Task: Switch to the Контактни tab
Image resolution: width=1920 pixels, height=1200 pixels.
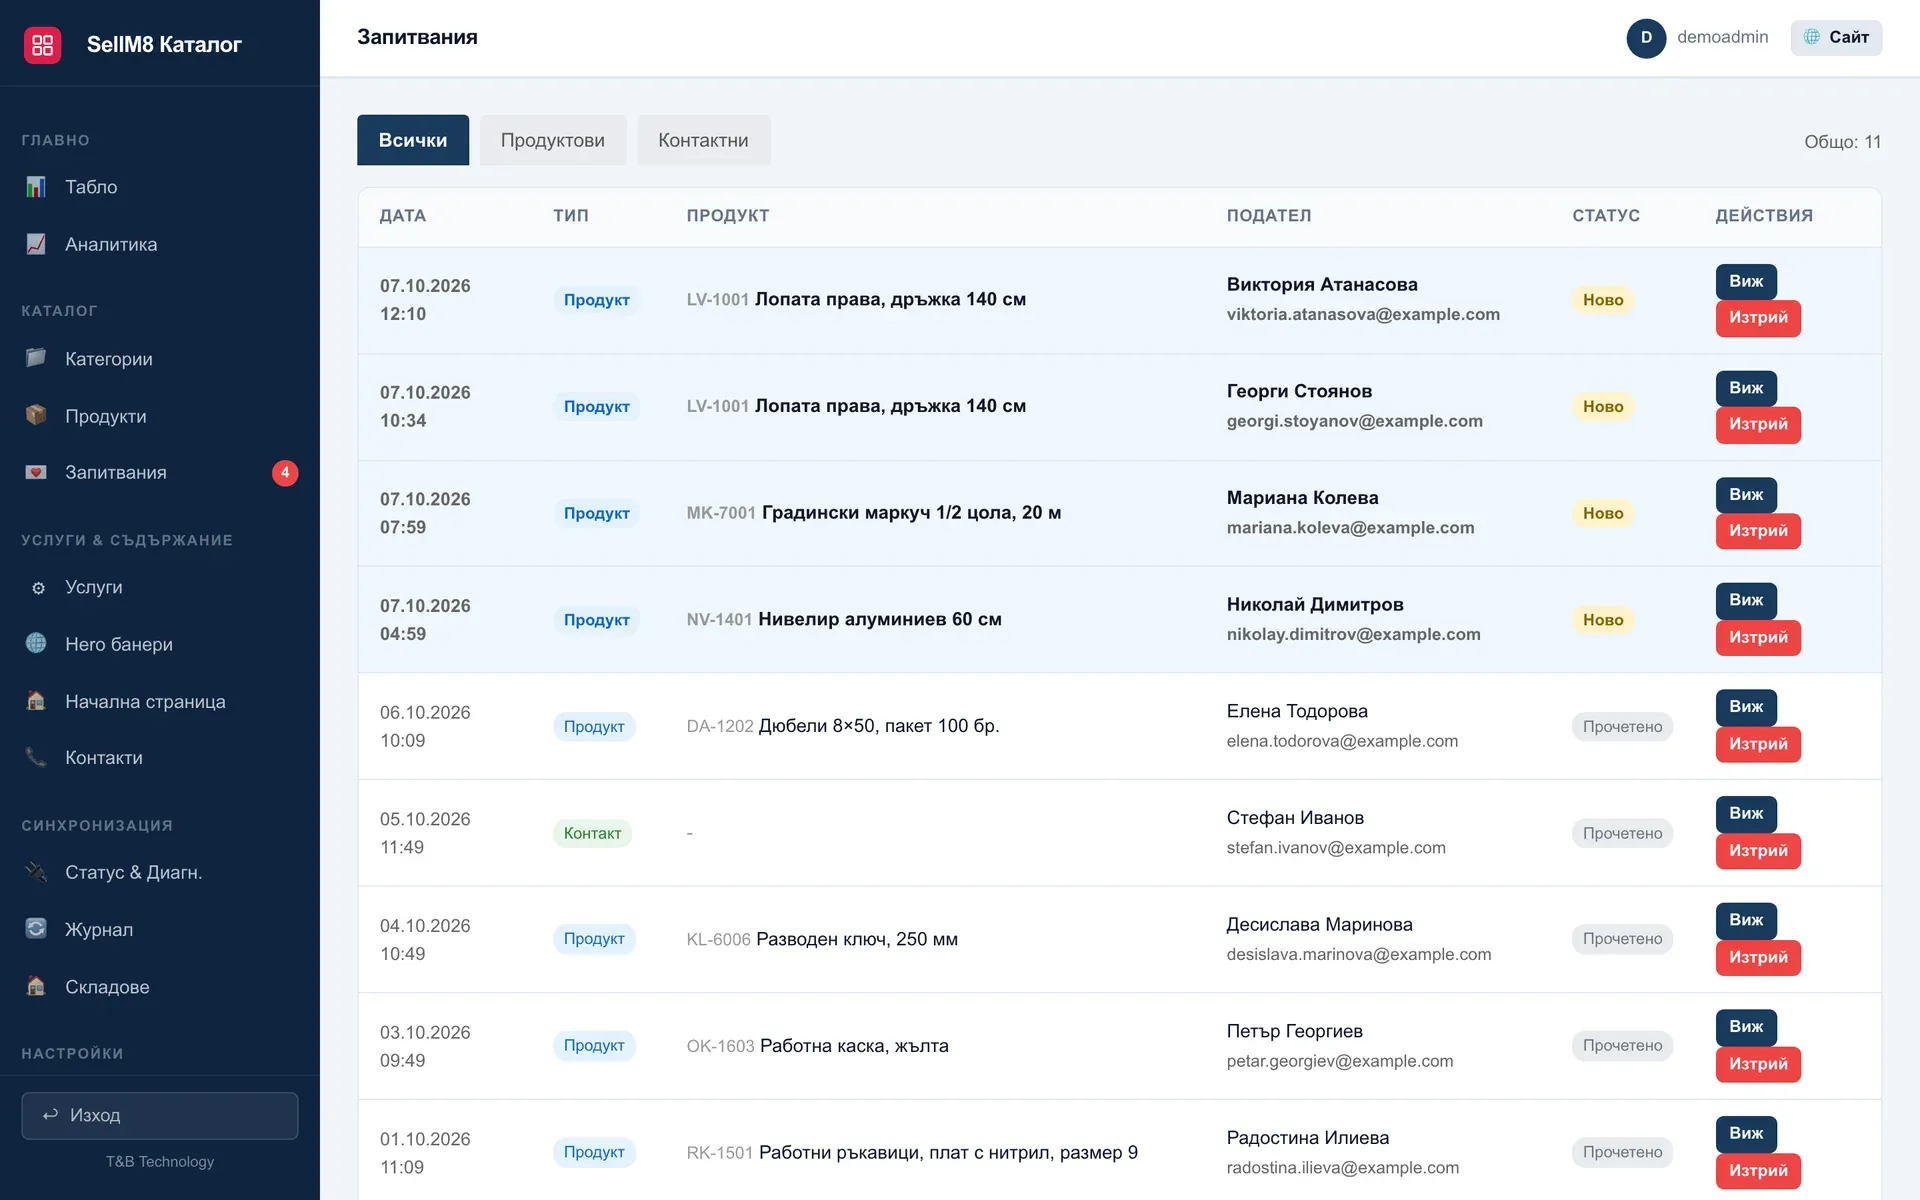Action: [703, 140]
